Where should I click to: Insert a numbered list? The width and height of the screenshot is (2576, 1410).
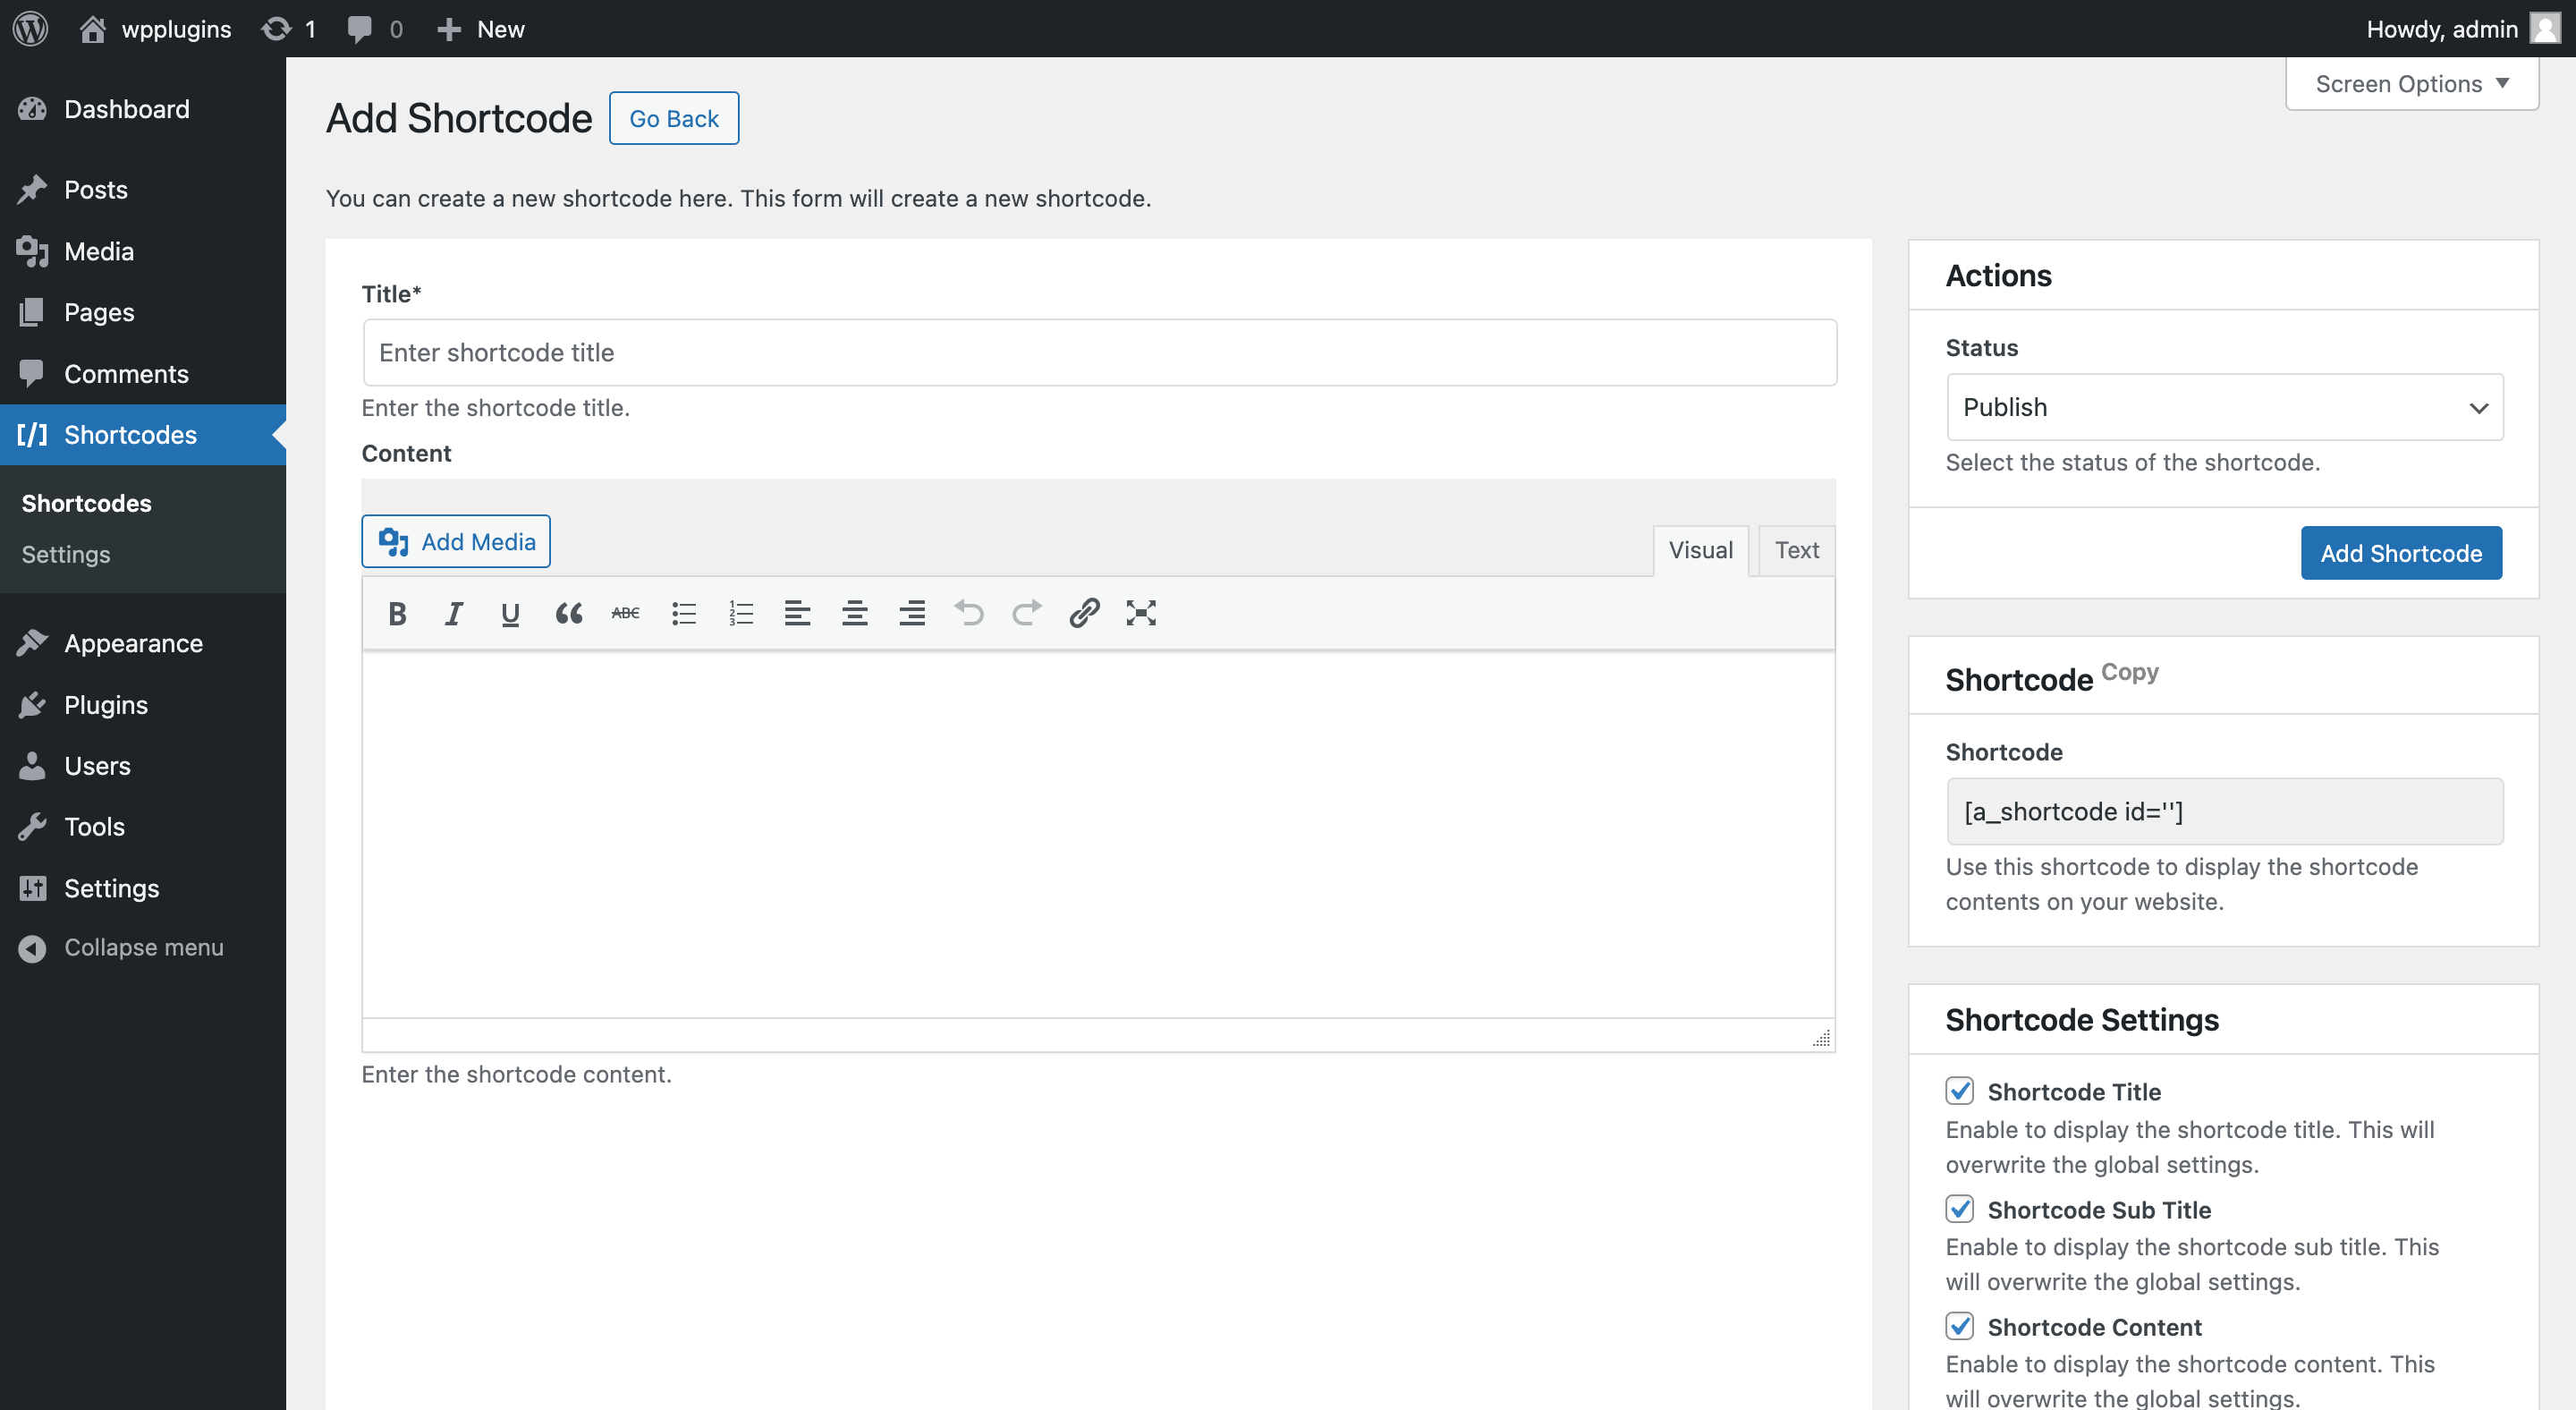[741, 613]
